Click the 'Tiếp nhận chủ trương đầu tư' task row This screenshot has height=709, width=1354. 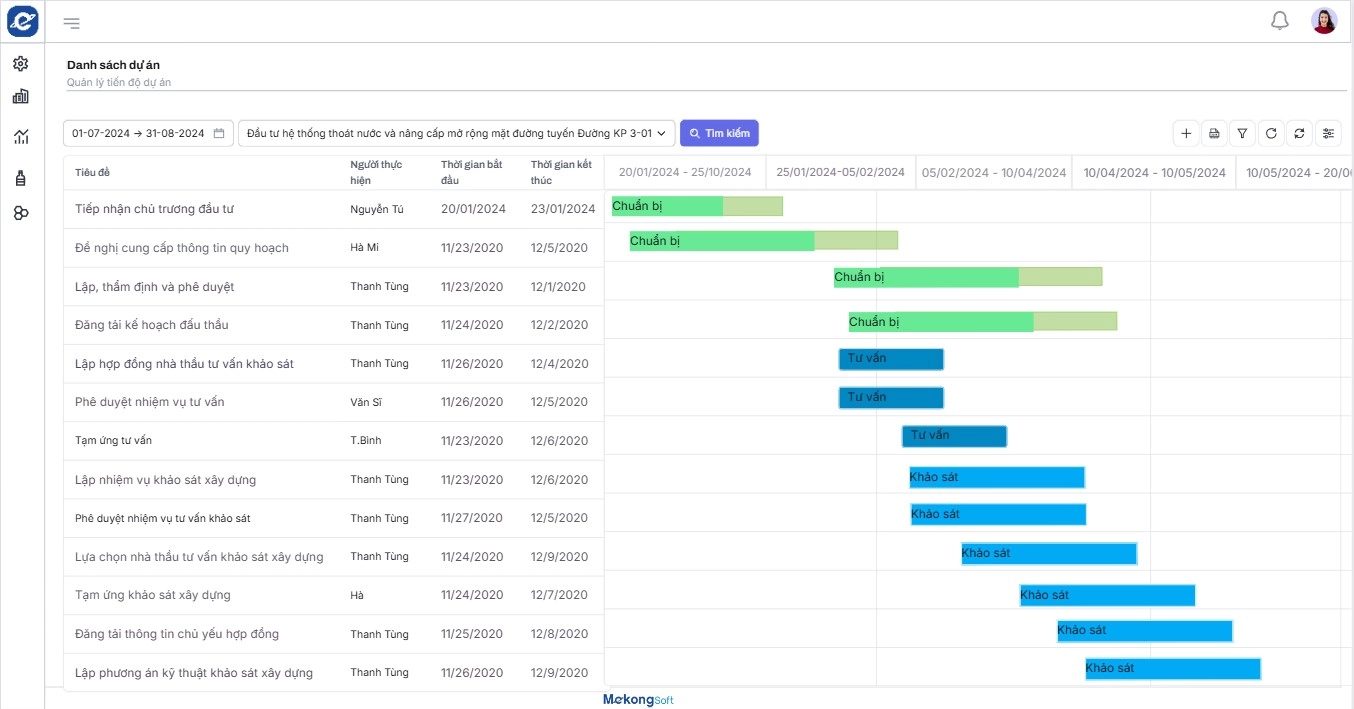pos(154,209)
